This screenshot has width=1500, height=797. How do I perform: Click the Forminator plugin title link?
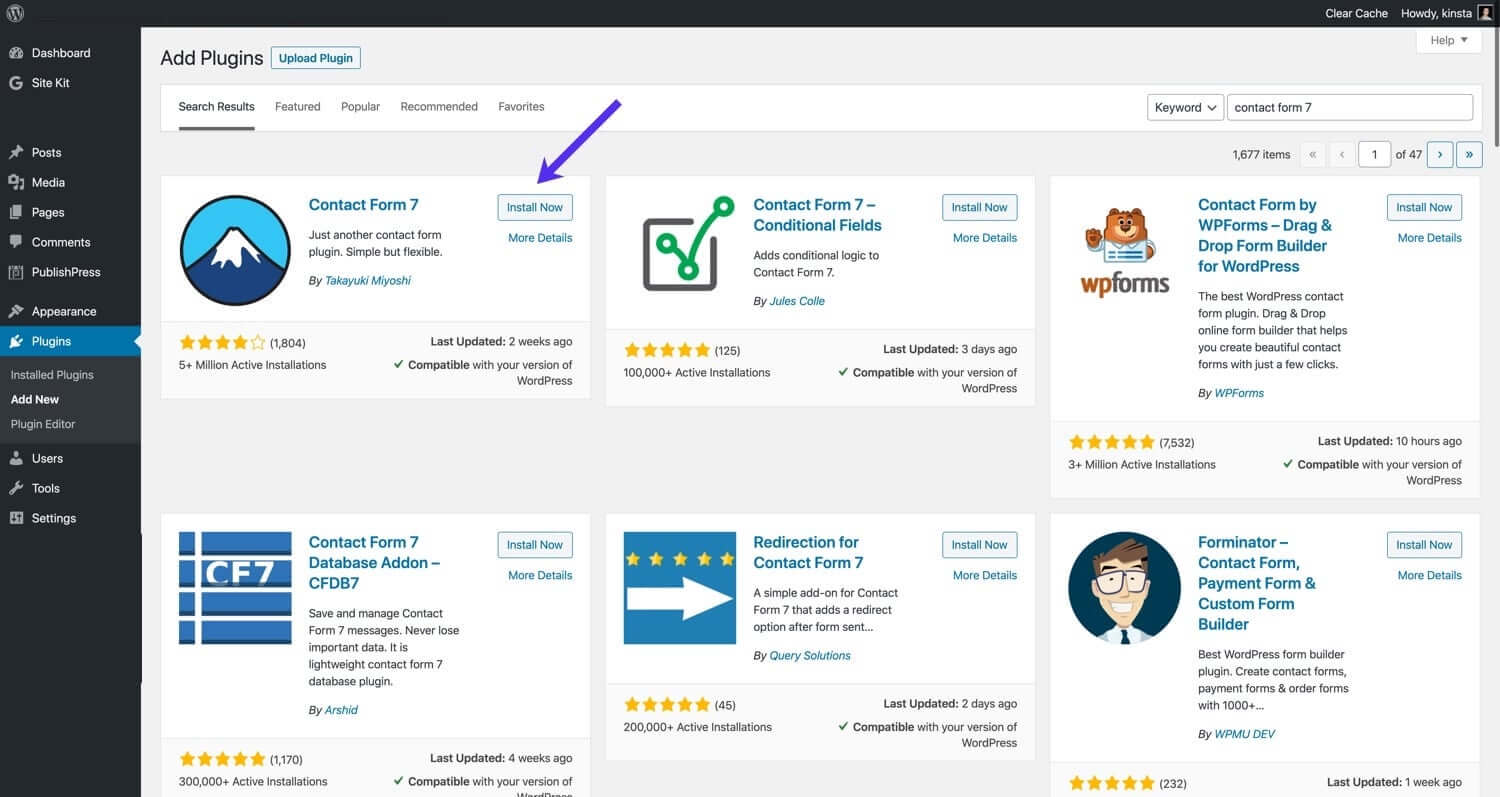(1257, 583)
